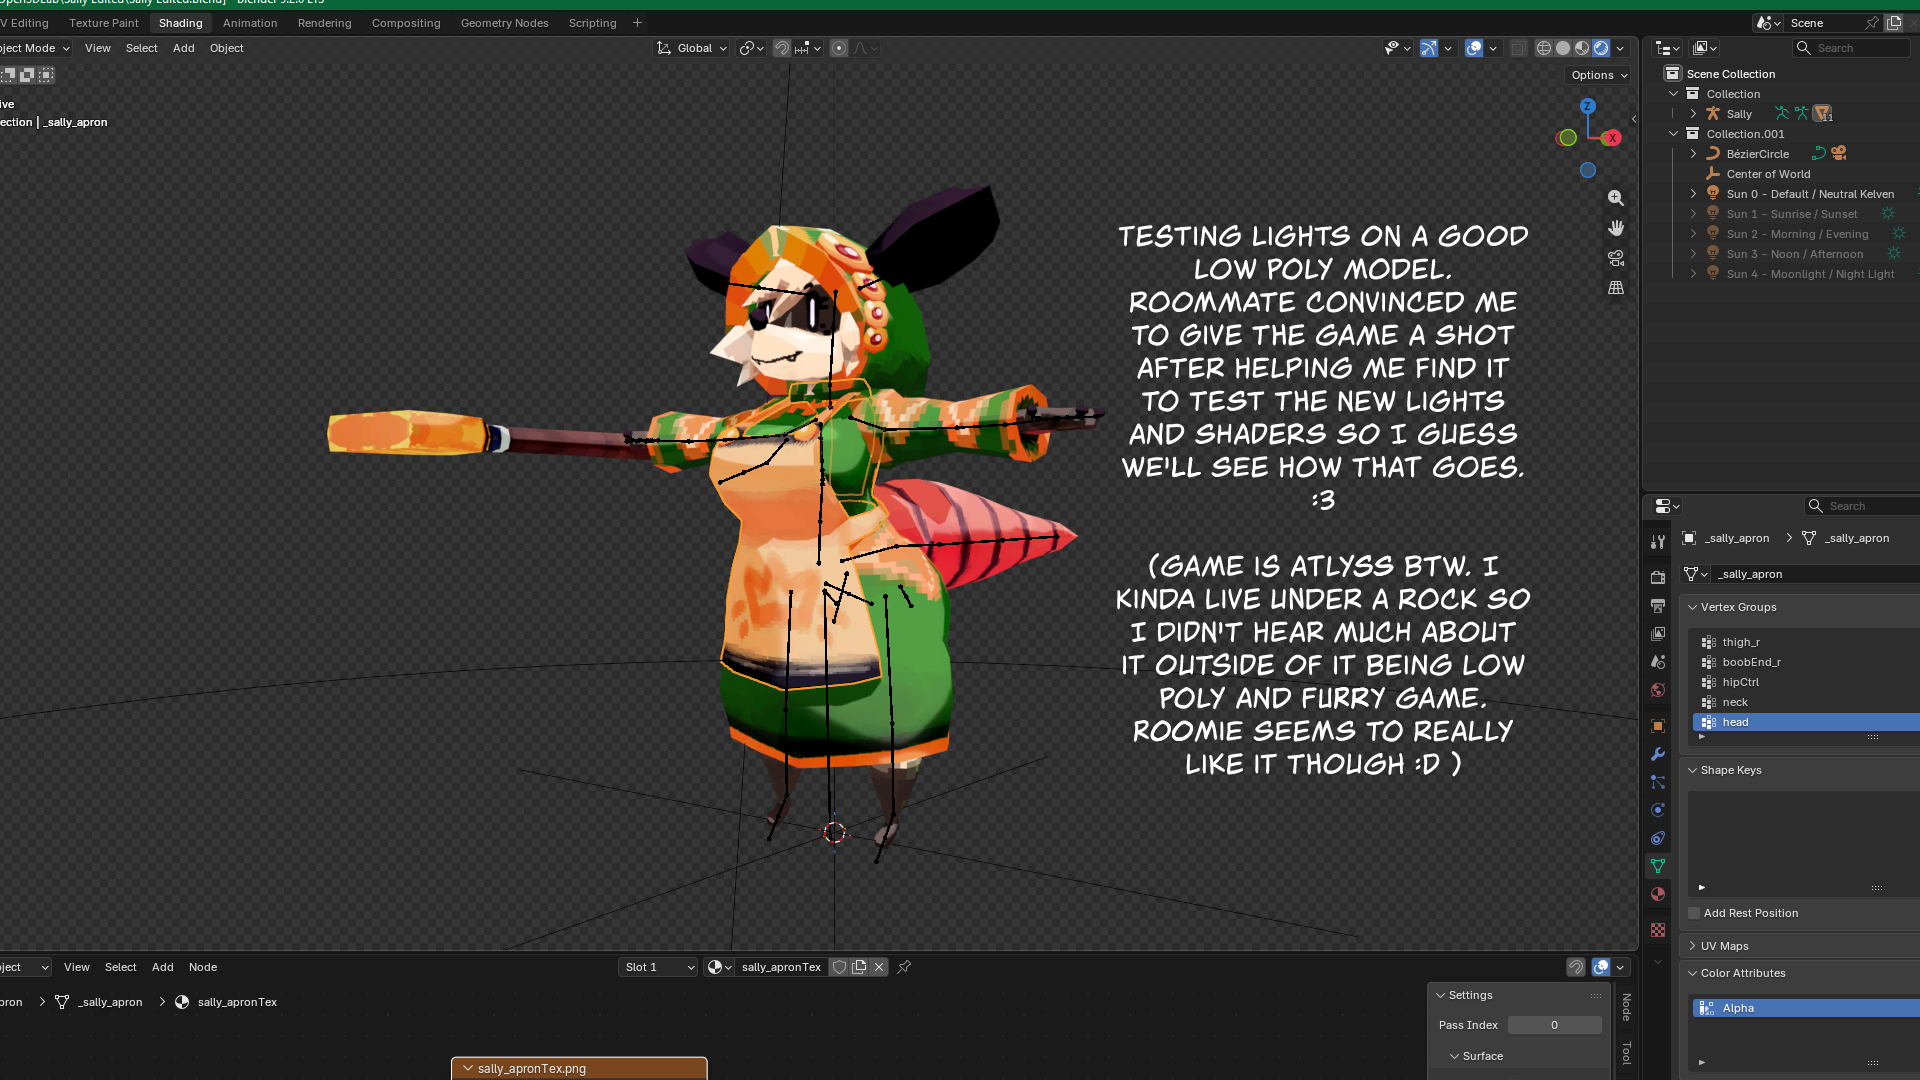1920x1080 pixels.
Task: Open the World properties tab
Action: coord(1658,690)
